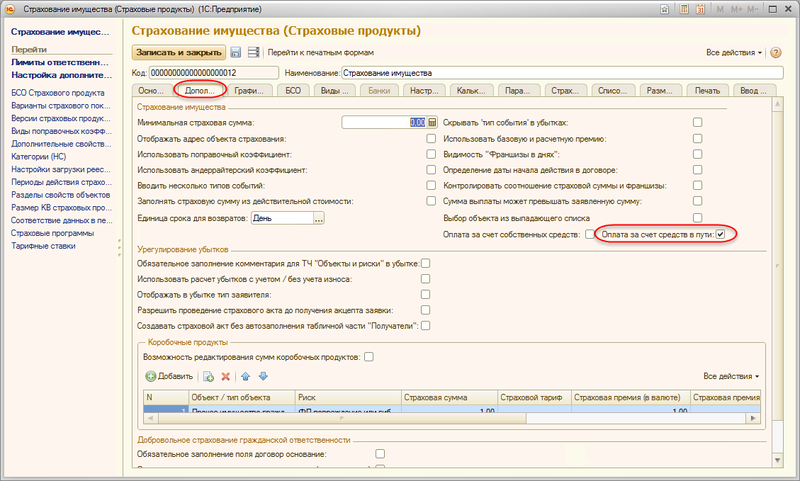800x481 pixels.
Task: Open calculator for Минимальная страховая сумма field
Action: (x=432, y=123)
